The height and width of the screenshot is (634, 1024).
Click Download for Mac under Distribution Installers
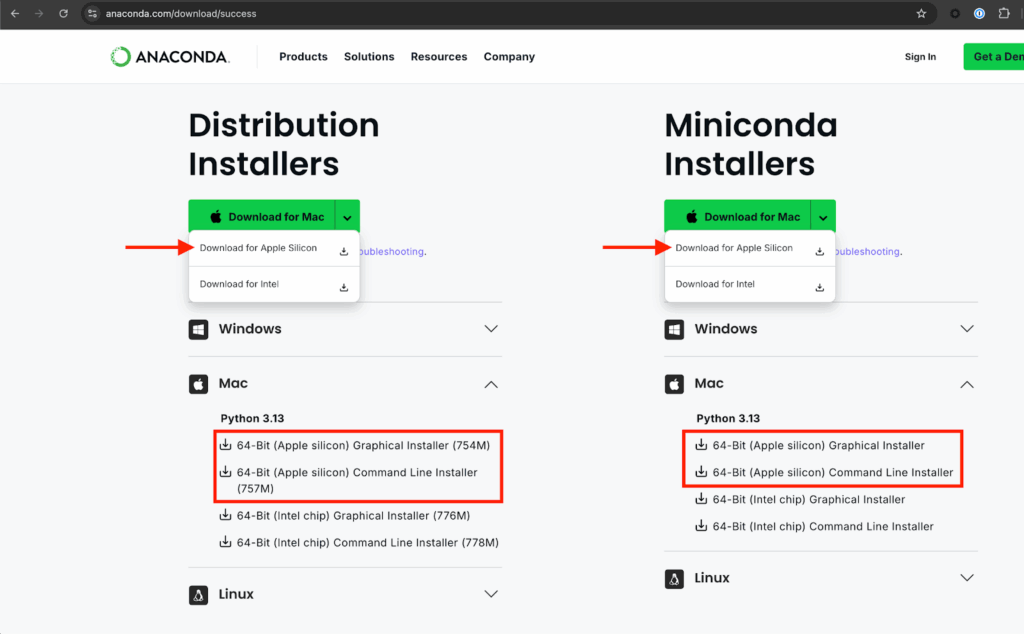click(265, 217)
